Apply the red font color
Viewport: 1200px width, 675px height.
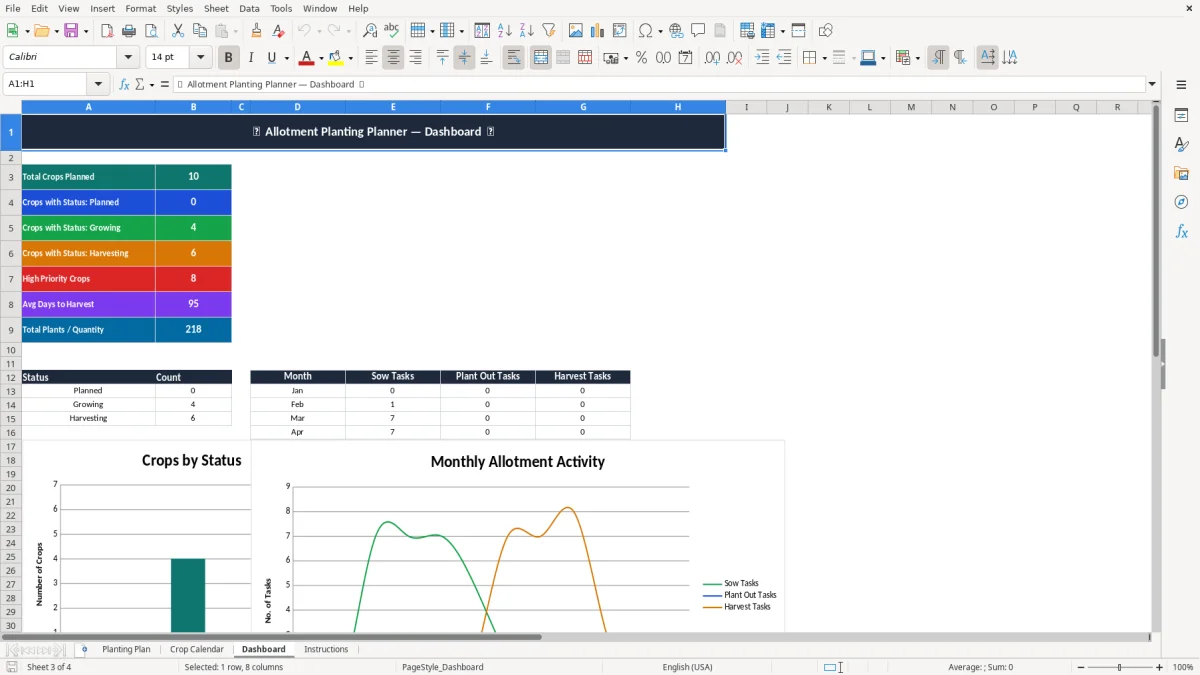coord(307,58)
